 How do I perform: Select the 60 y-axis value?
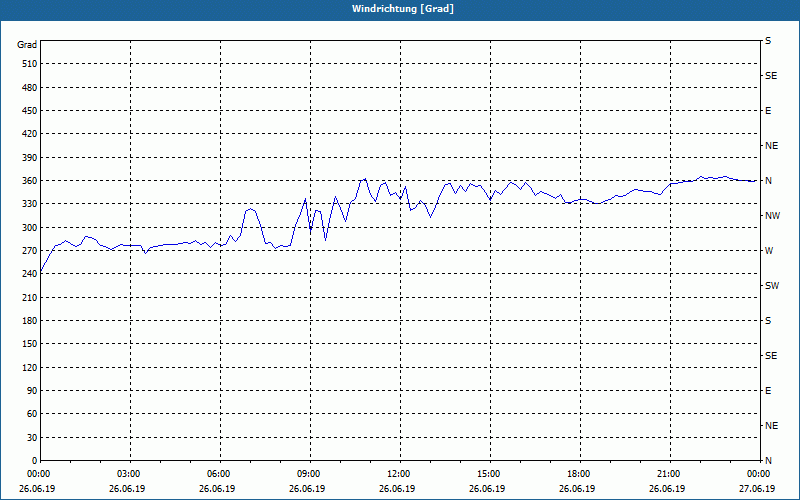pyautogui.click(x=32, y=414)
